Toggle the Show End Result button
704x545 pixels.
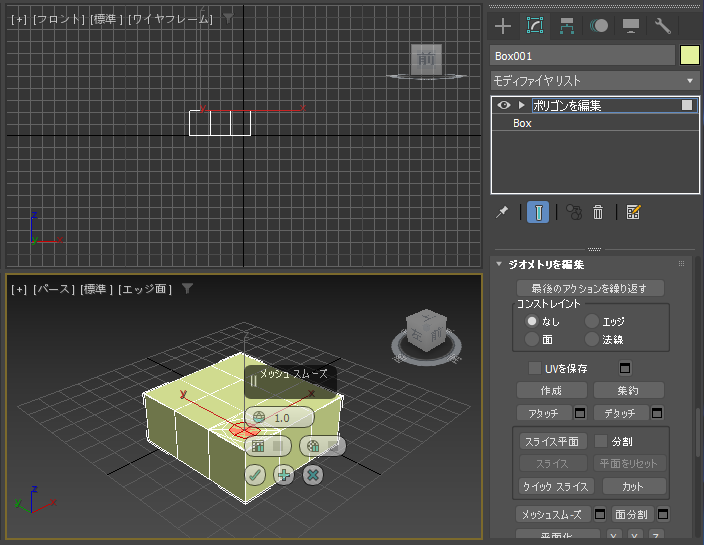pyautogui.click(x=538, y=212)
